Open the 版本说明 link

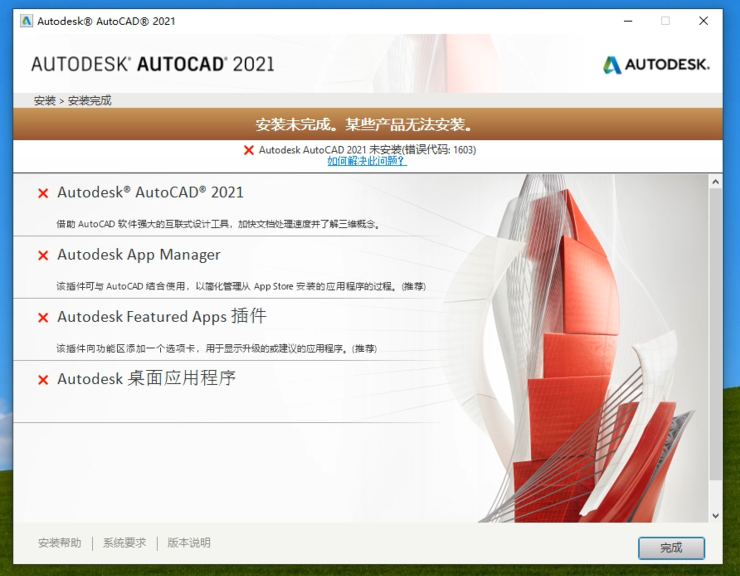(x=189, y=543)
